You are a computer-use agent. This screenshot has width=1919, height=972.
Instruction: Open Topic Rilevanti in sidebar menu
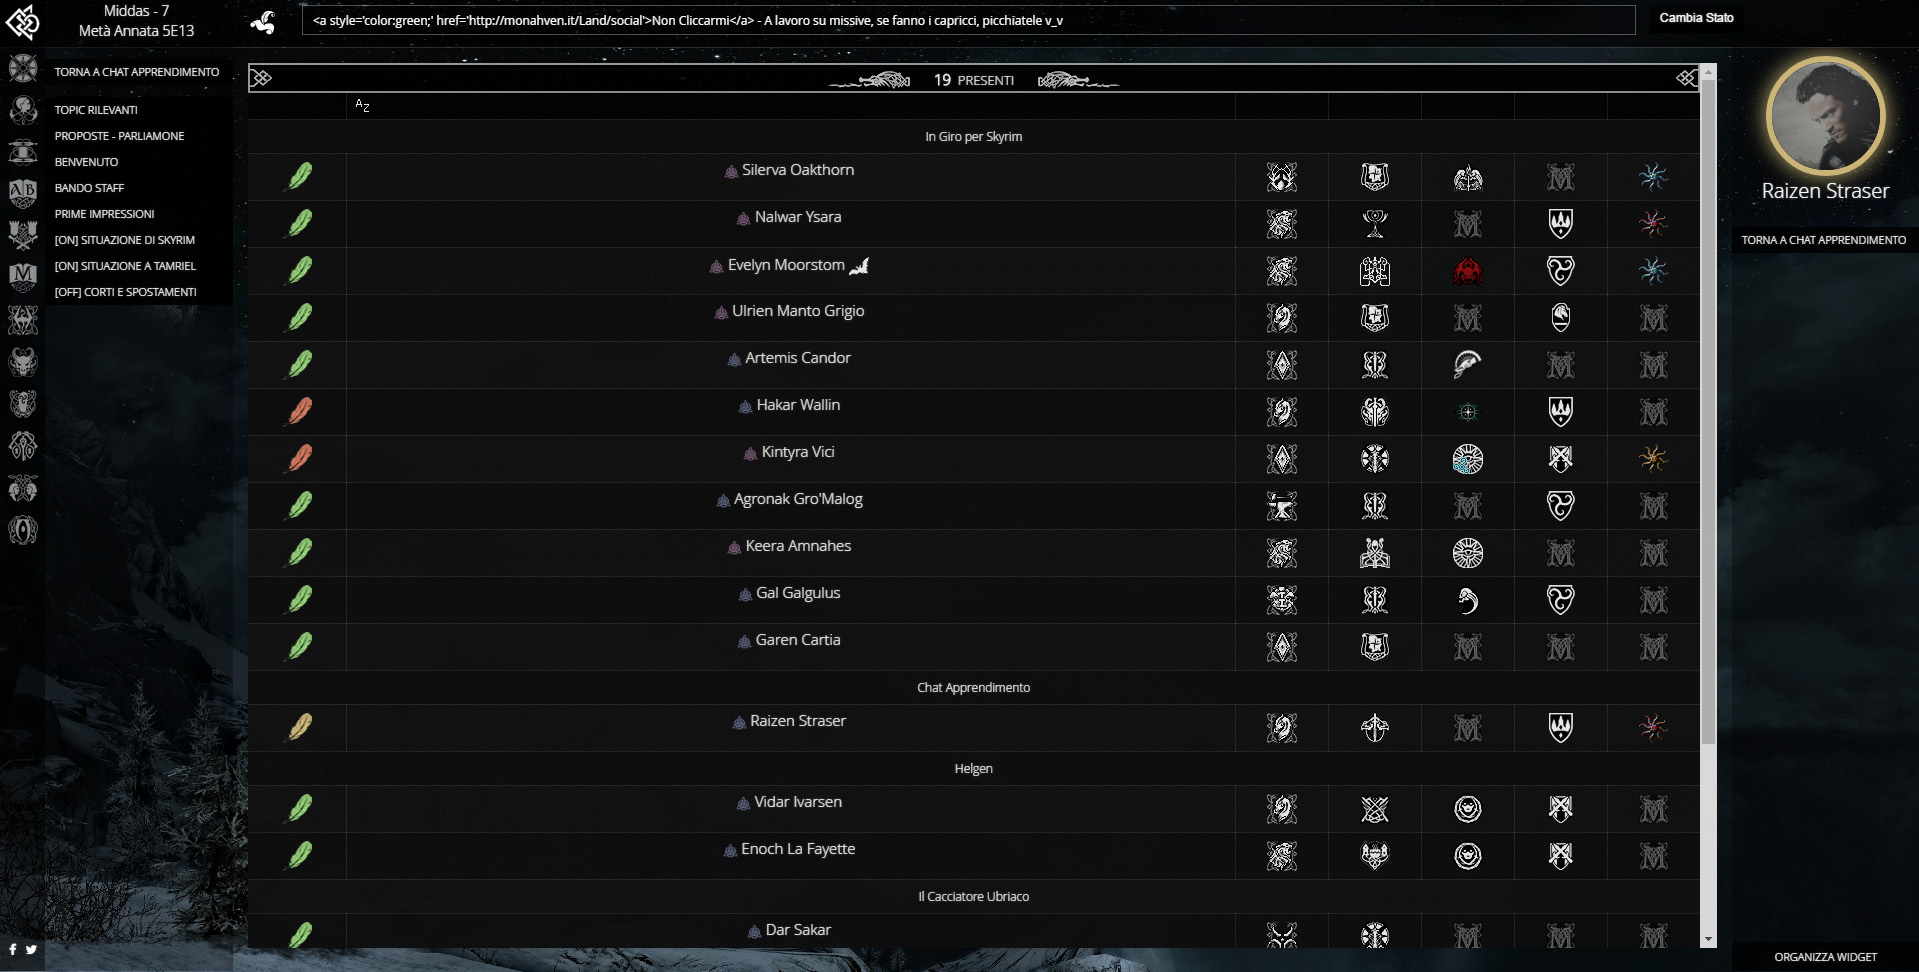pyautogui.click(x=96, y=110)
